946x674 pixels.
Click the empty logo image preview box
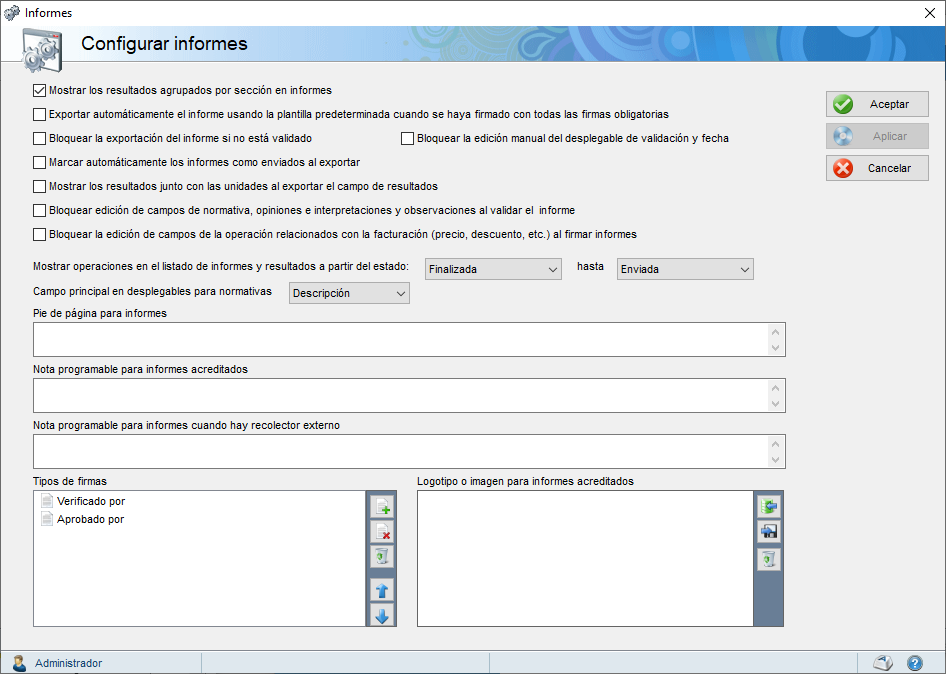tap(585, 559)
